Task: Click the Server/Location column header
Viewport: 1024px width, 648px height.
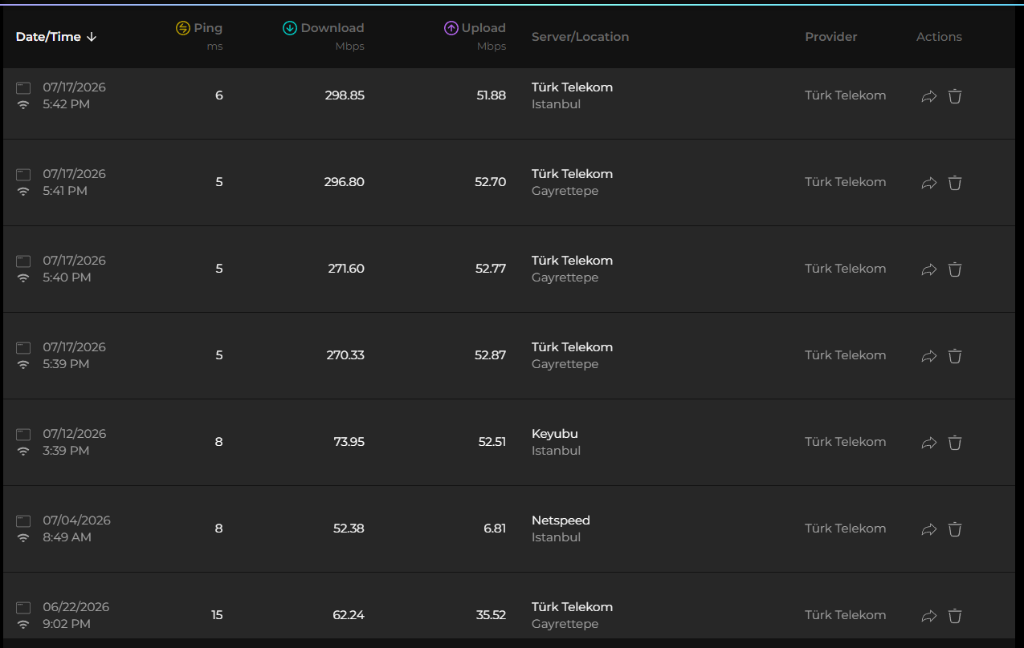Action: click(580, 37)
